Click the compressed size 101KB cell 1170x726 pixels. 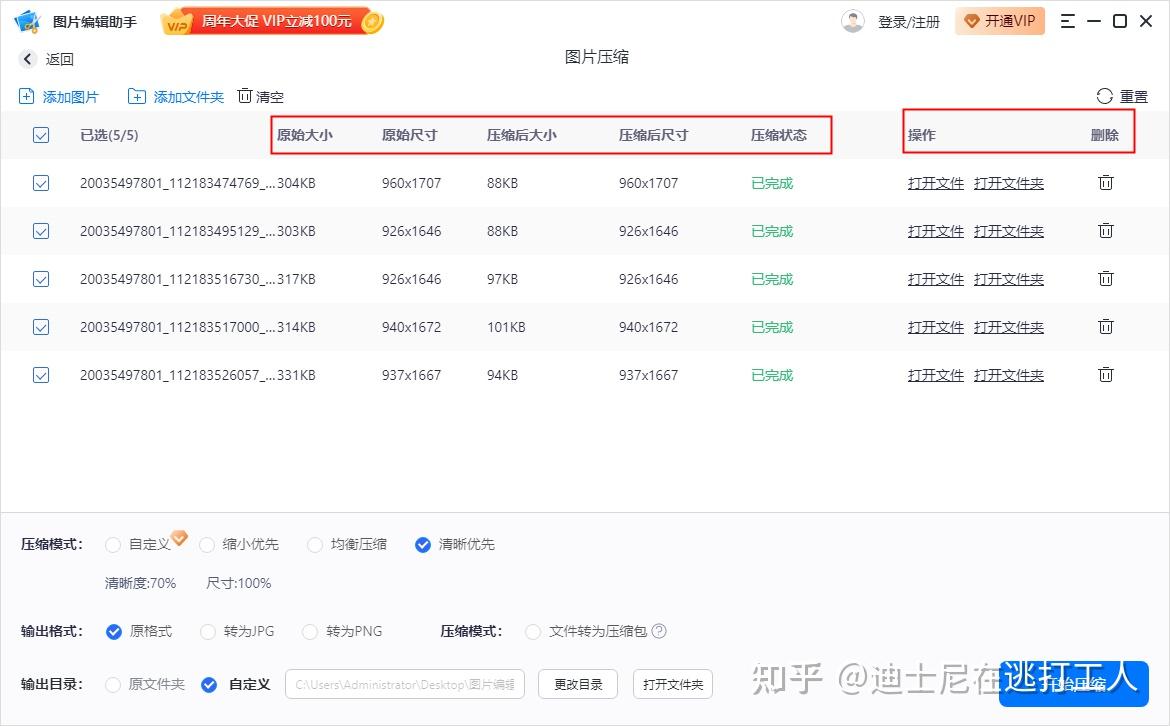coord(506,327)
